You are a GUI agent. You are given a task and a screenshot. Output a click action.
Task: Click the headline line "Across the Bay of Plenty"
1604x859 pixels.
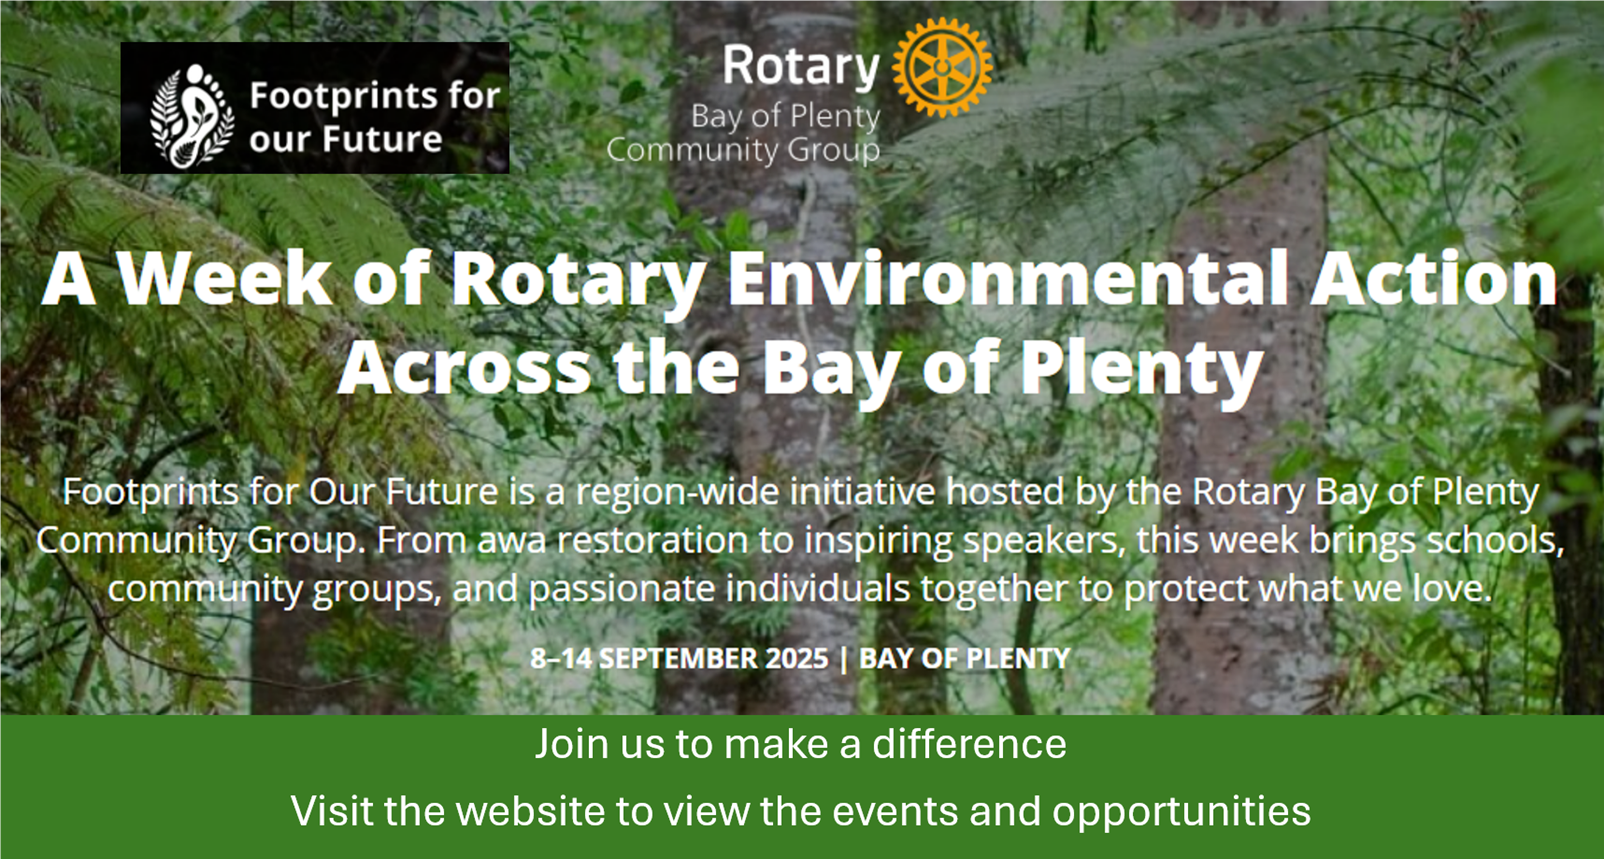800,368
